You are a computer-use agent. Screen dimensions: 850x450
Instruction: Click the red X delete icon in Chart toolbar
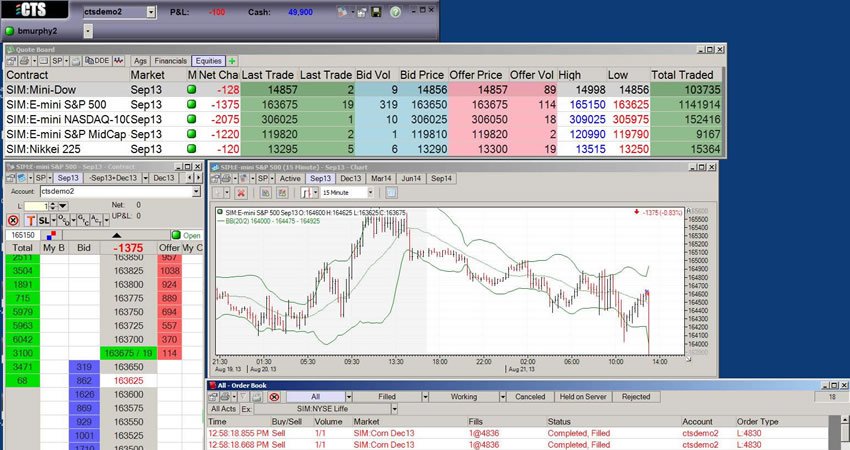pos(241,192)
